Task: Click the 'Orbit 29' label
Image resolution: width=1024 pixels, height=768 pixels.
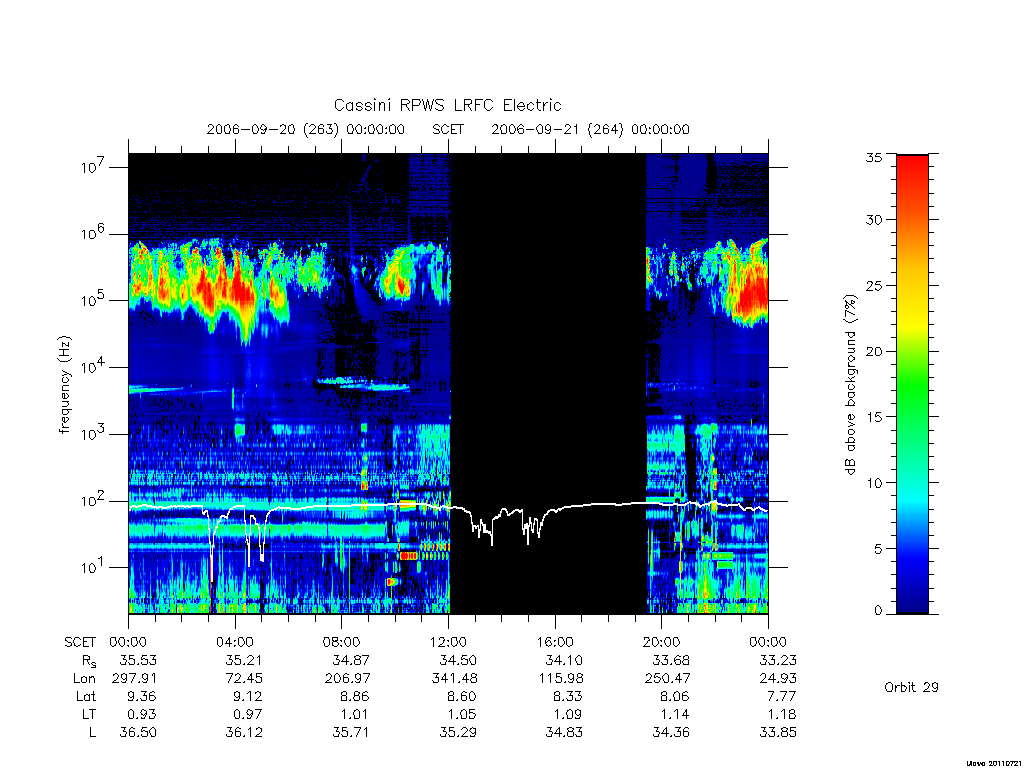Action: pos(911,687)
